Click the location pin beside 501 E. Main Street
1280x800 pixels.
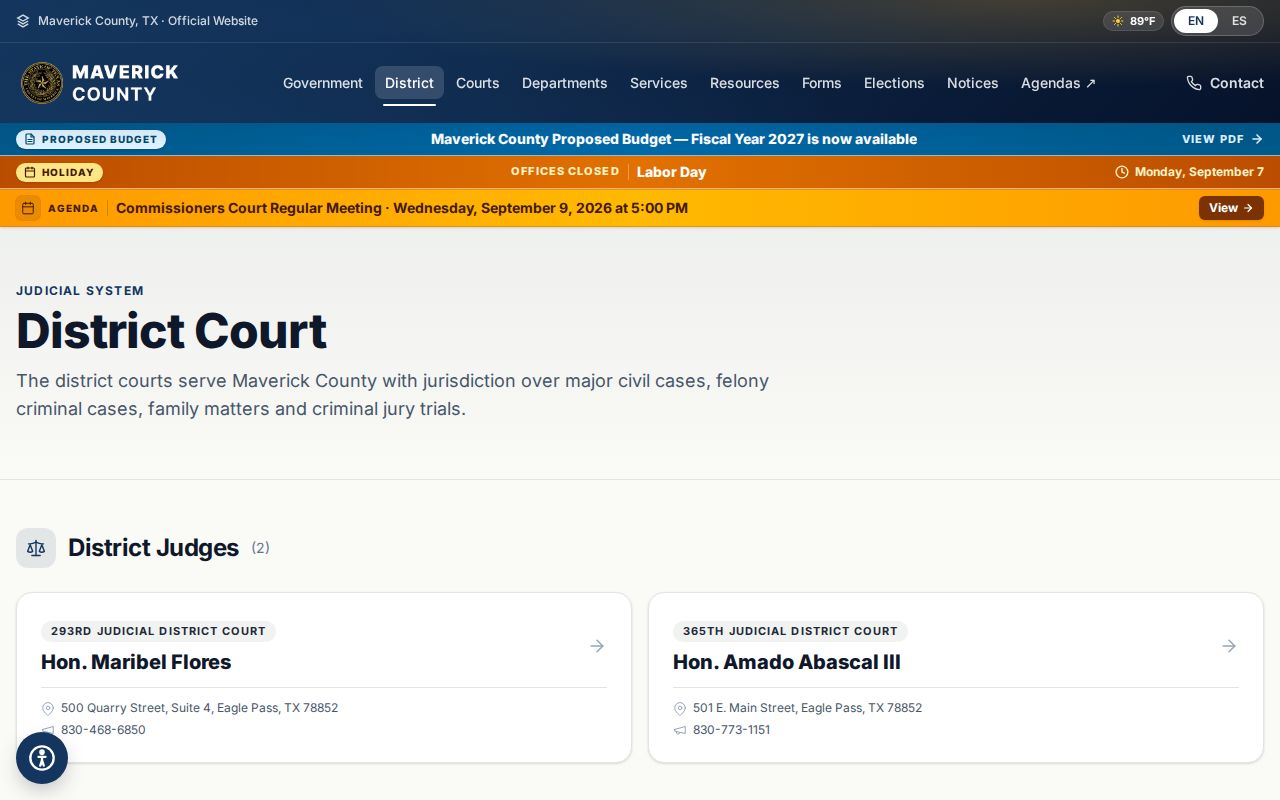pos(680,708)
